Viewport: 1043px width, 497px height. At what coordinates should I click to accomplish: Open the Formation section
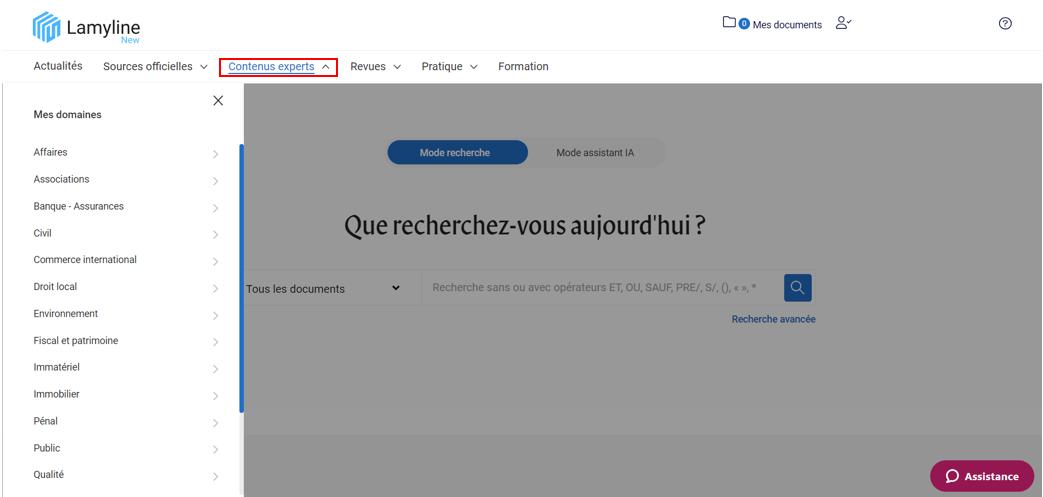(523, 67)
